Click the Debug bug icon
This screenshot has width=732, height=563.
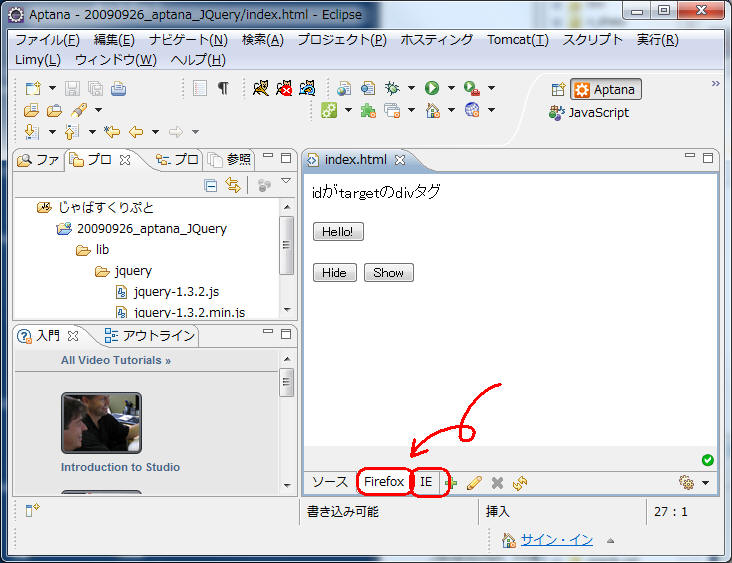392,88
